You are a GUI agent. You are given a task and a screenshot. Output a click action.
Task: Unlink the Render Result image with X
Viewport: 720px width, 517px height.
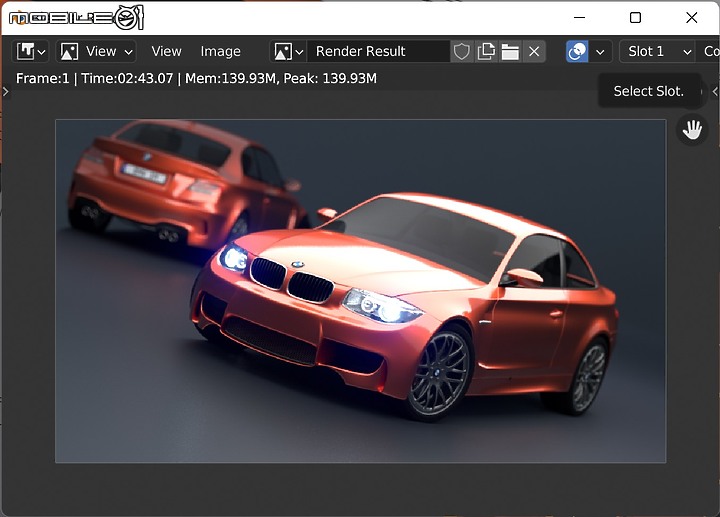[534, 51]
